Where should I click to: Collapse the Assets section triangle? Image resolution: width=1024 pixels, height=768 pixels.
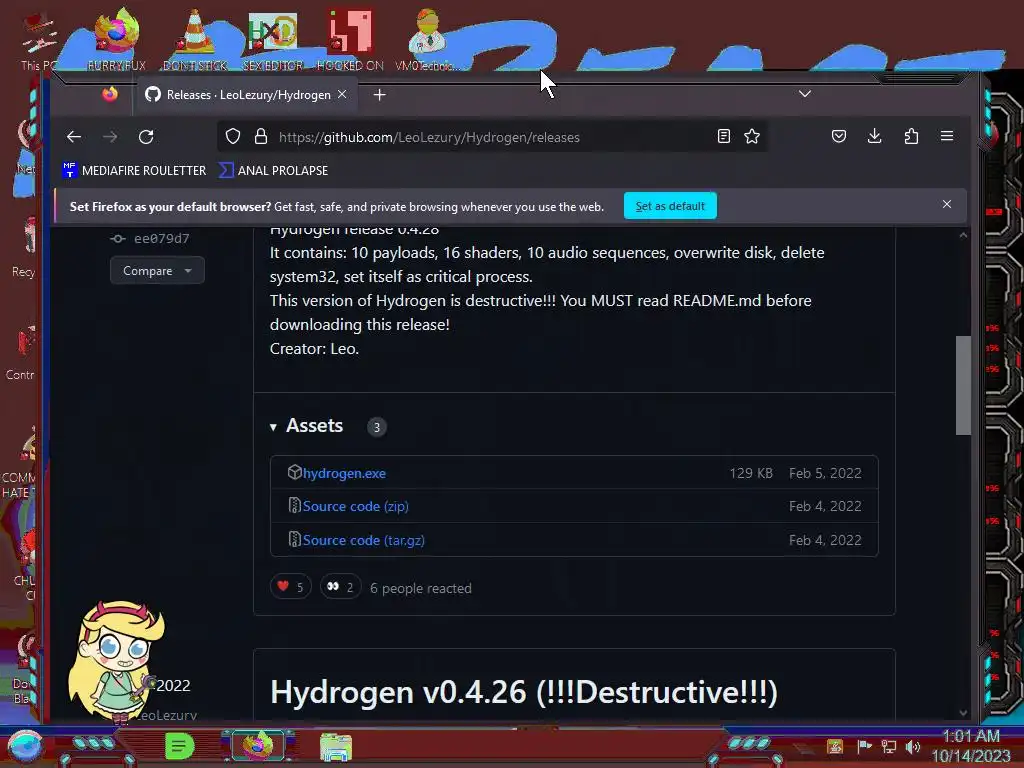[x=273, y=427]
